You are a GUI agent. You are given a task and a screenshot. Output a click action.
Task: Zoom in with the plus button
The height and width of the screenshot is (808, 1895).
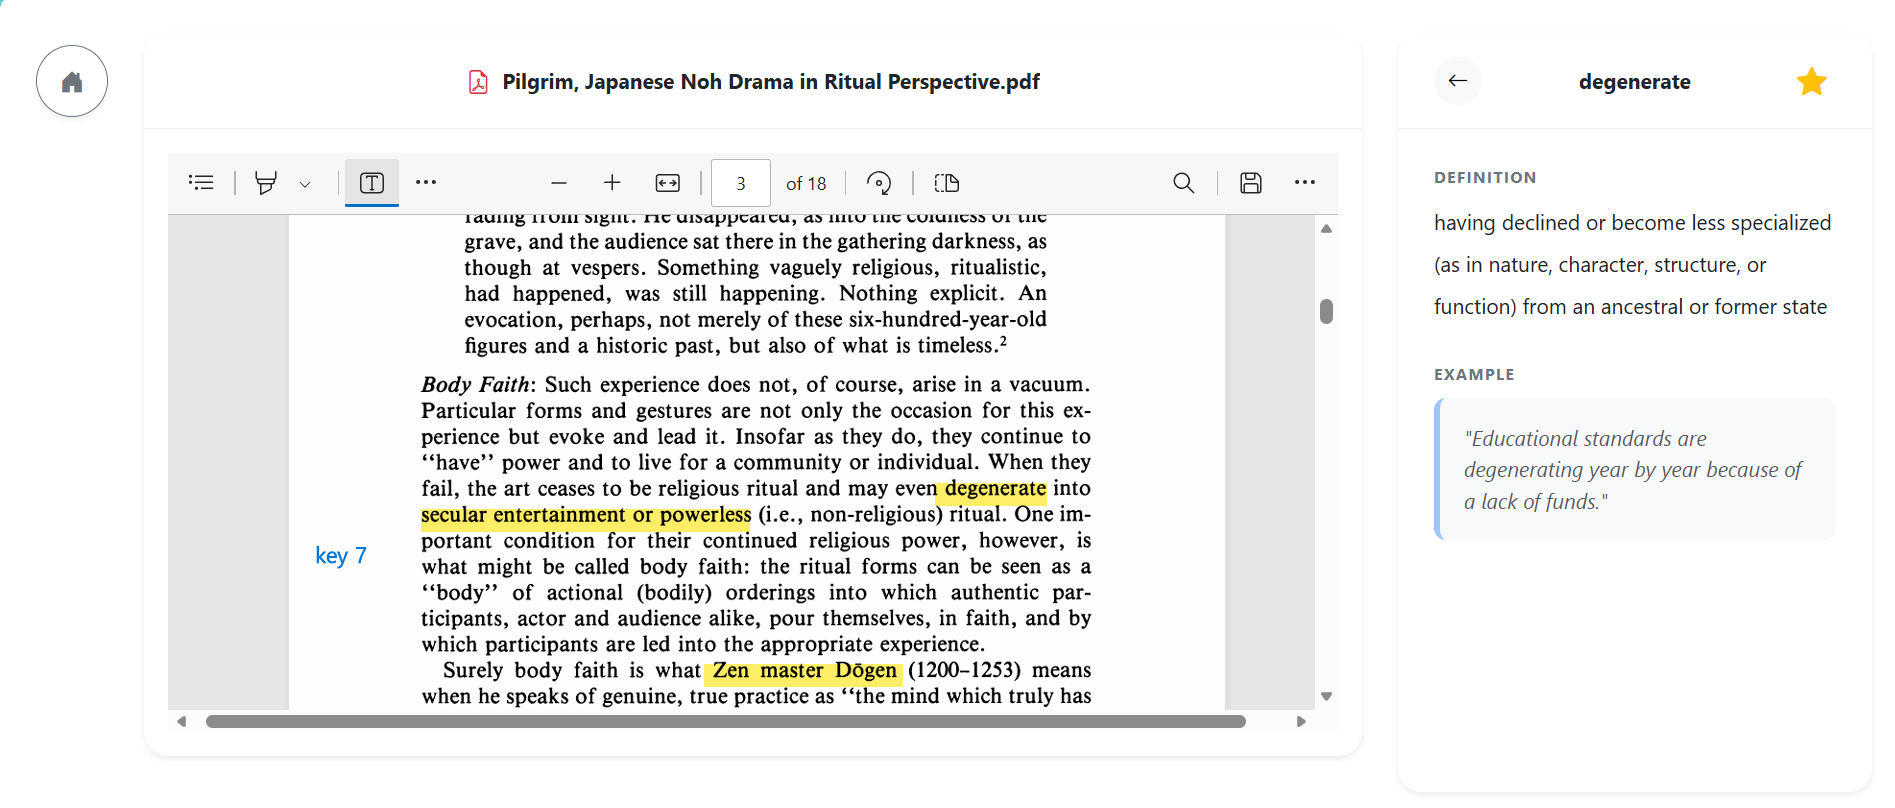click(612, 182)
